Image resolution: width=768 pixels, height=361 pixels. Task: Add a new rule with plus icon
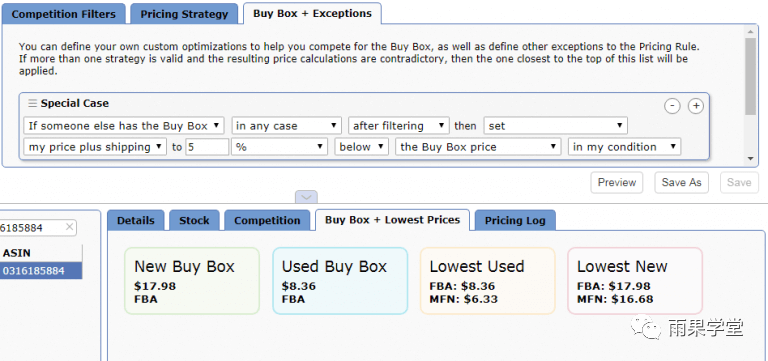[696, 105]
